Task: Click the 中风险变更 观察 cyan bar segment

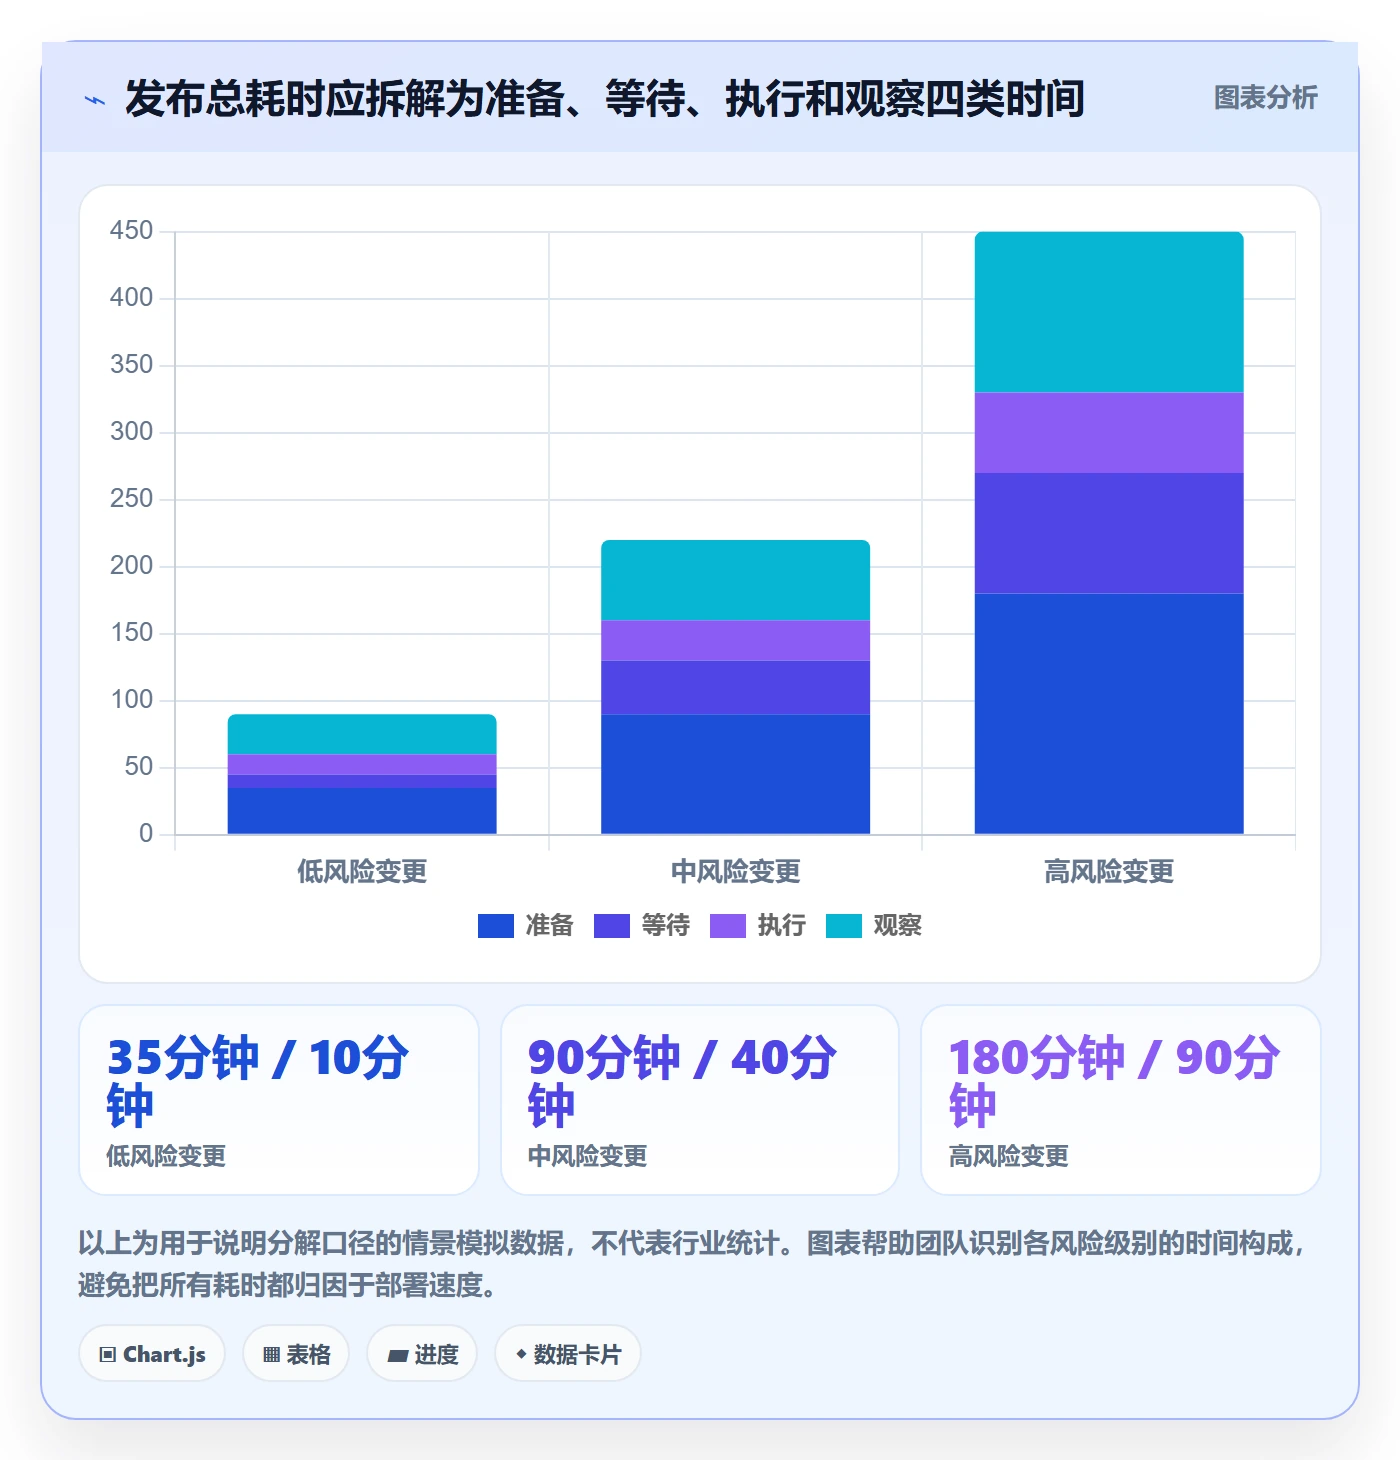Action: tap(735, 580)
